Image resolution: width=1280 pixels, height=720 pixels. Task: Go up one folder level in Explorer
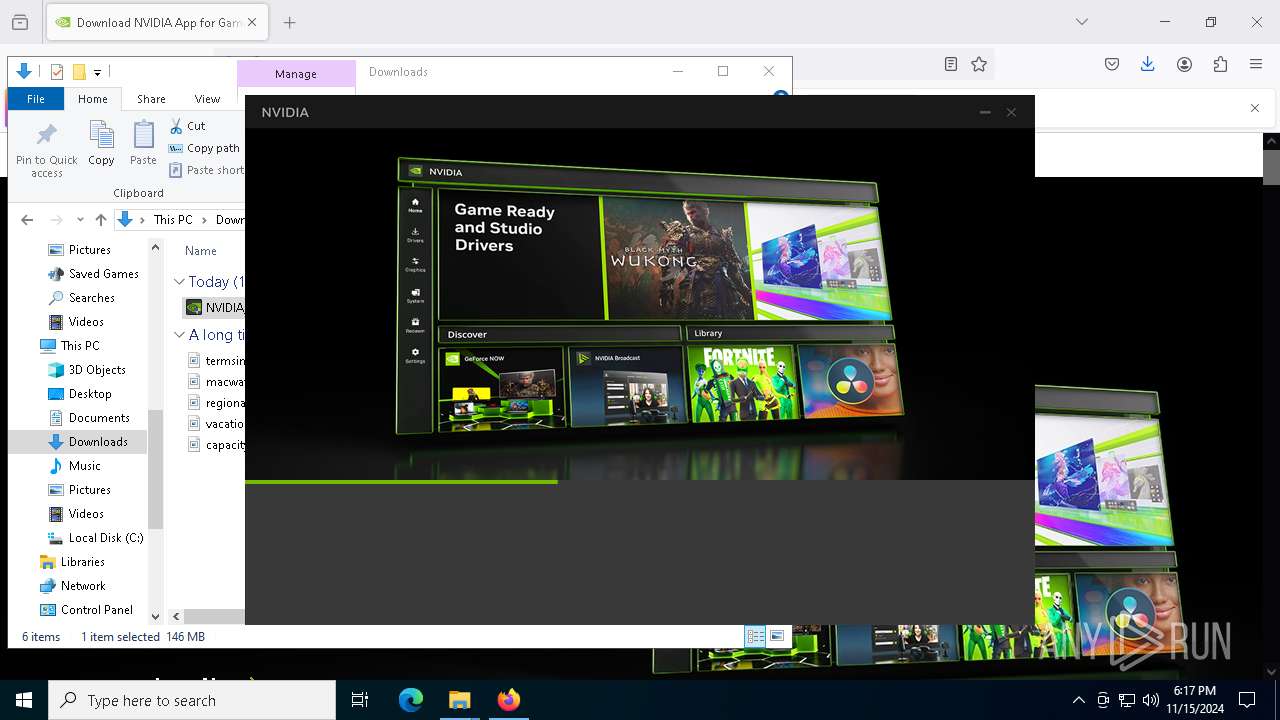pyautogui.click(x=100, y=220)
